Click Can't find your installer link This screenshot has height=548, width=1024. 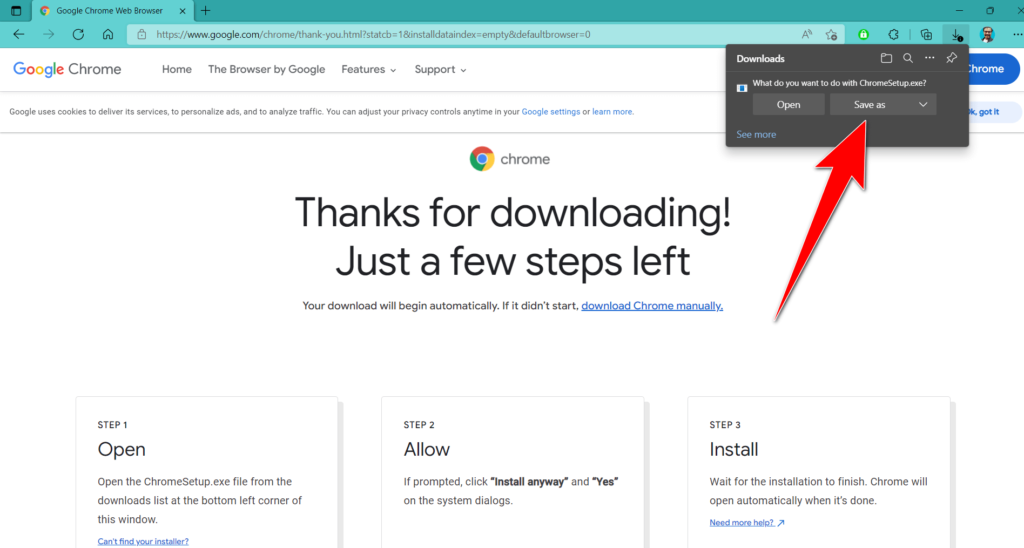point(143,541)
